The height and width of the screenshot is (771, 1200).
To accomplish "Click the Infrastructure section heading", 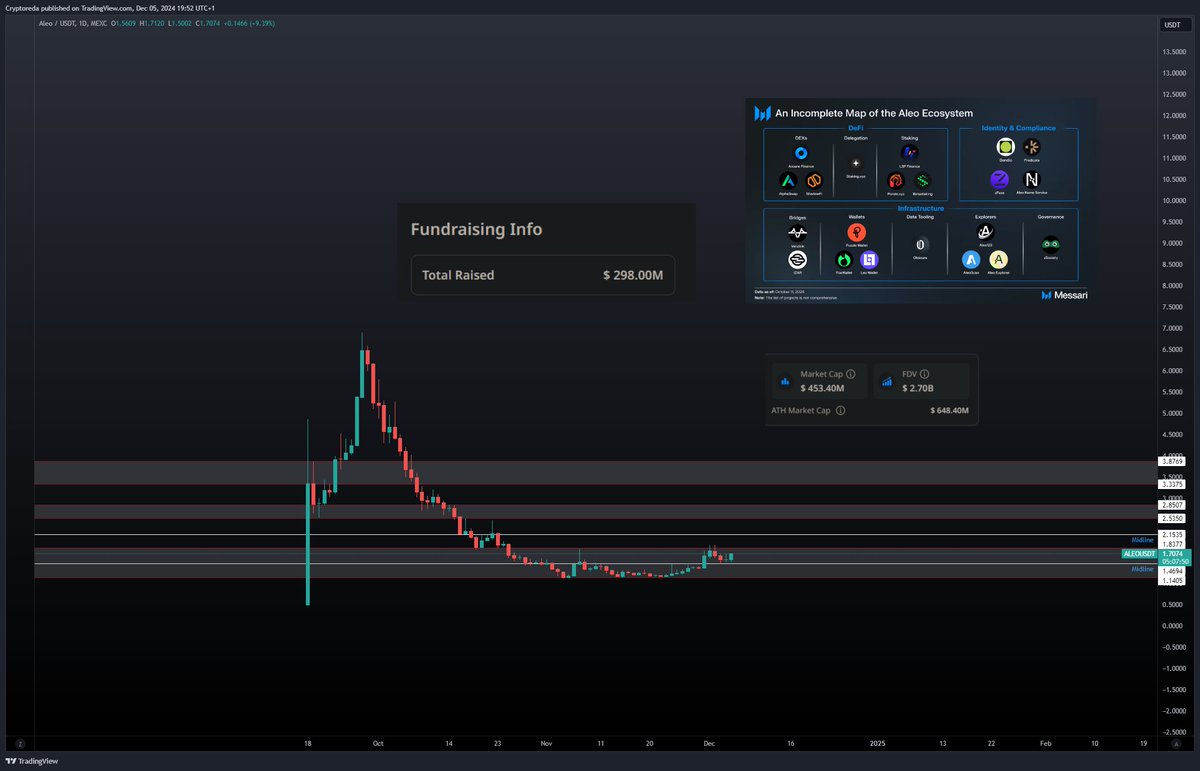I will [921, 208].
